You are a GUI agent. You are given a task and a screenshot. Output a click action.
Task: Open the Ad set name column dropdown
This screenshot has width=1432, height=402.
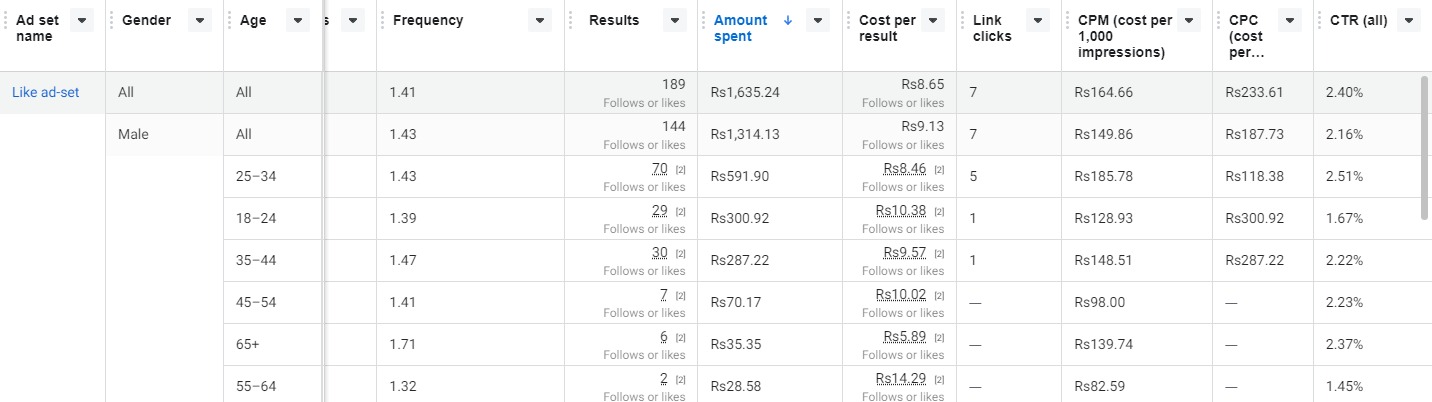point(82,21)
